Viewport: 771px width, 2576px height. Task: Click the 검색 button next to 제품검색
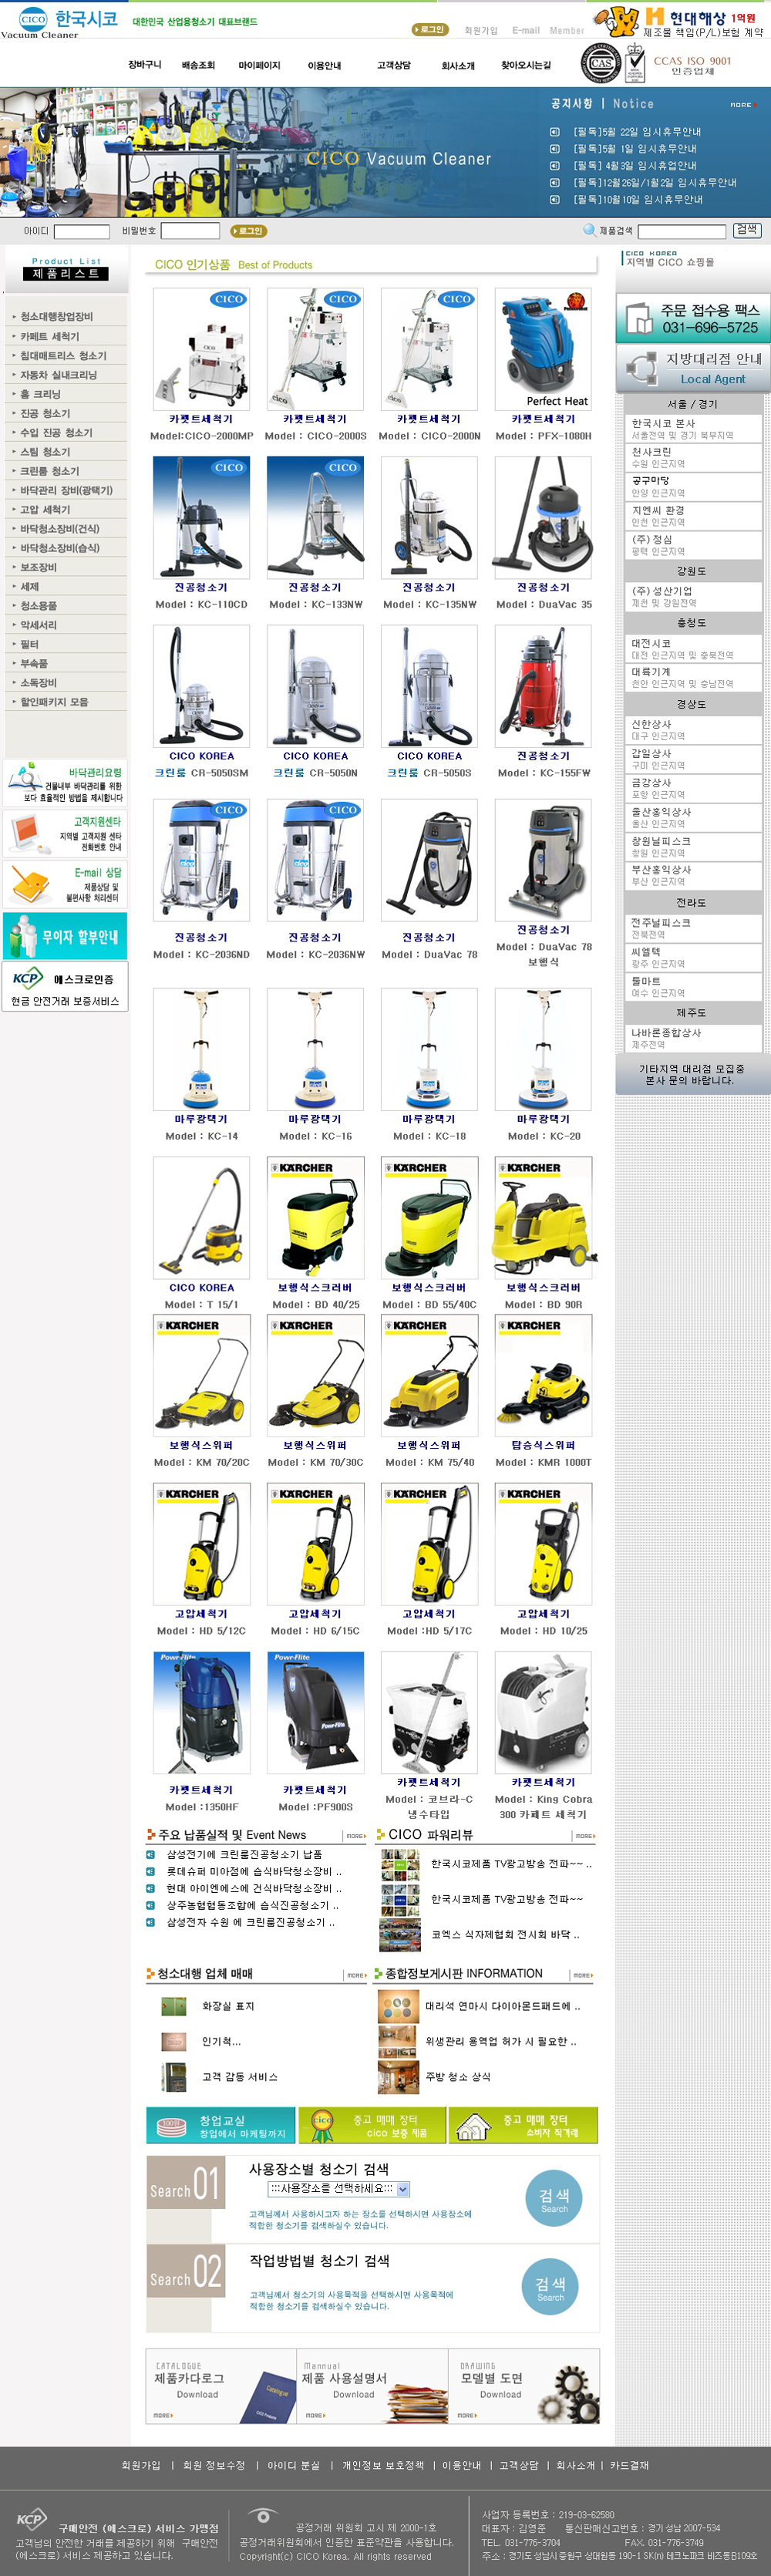pyautogui.click(x=746, y=230)
